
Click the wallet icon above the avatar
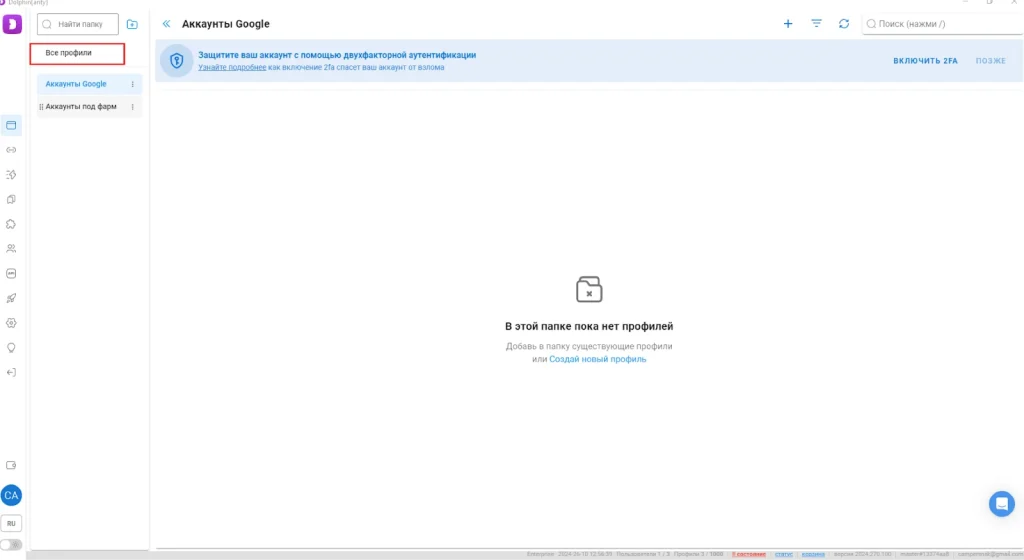point(11,465)
